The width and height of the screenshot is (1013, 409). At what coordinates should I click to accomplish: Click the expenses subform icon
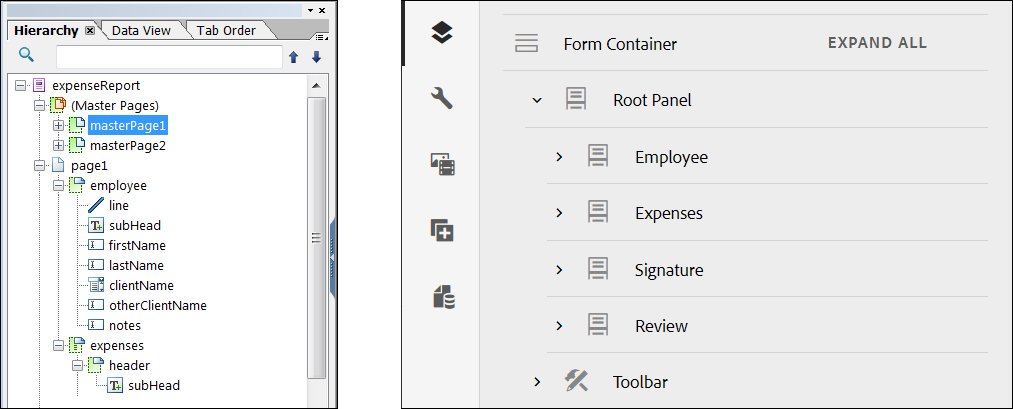[x=77, y=346]
